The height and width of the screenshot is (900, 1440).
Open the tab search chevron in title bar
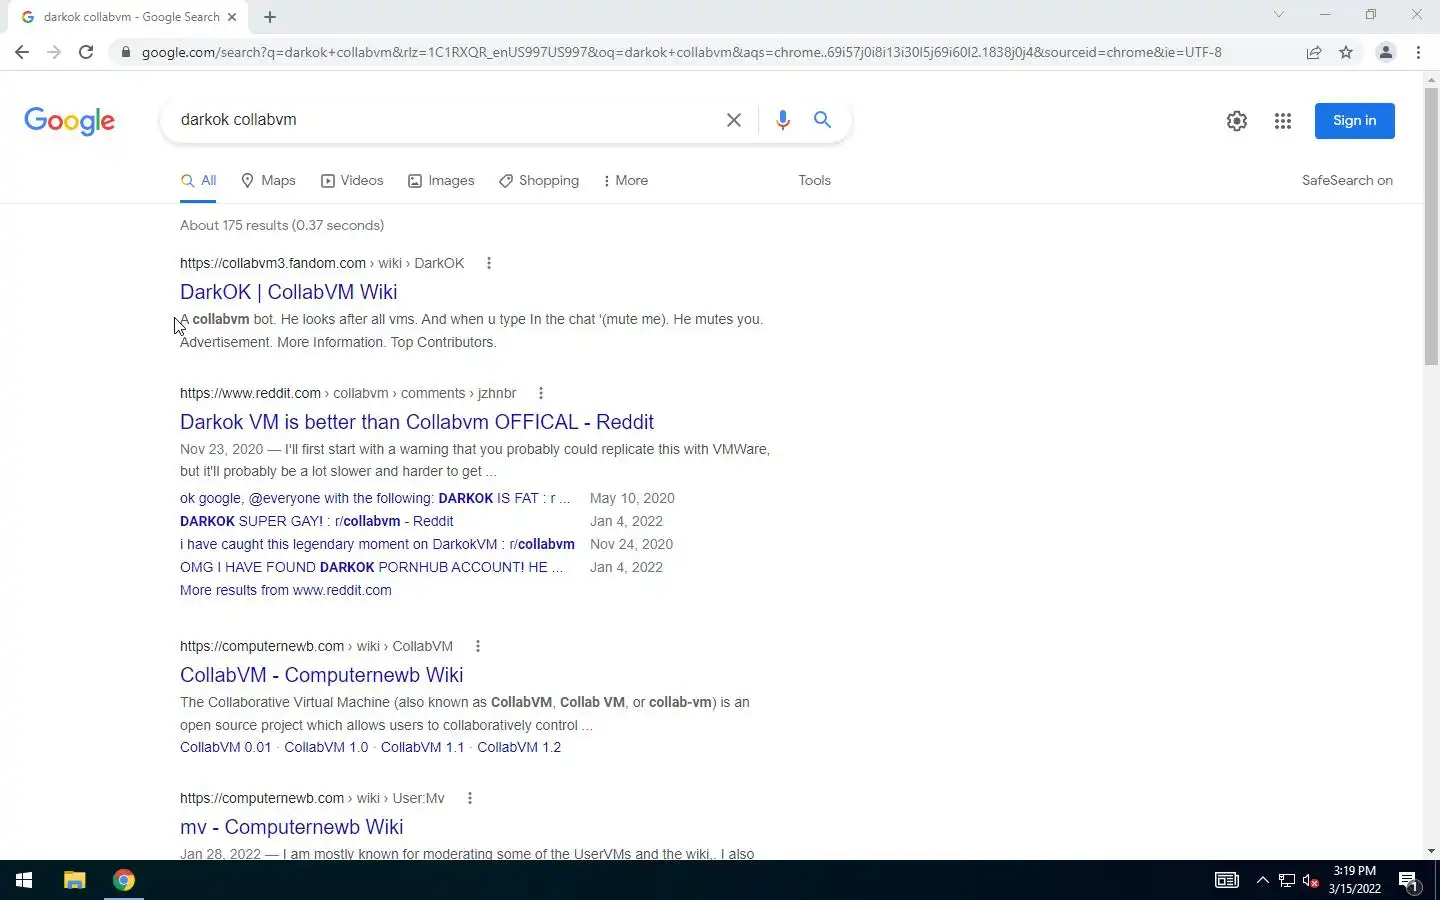coord(1278,14)
